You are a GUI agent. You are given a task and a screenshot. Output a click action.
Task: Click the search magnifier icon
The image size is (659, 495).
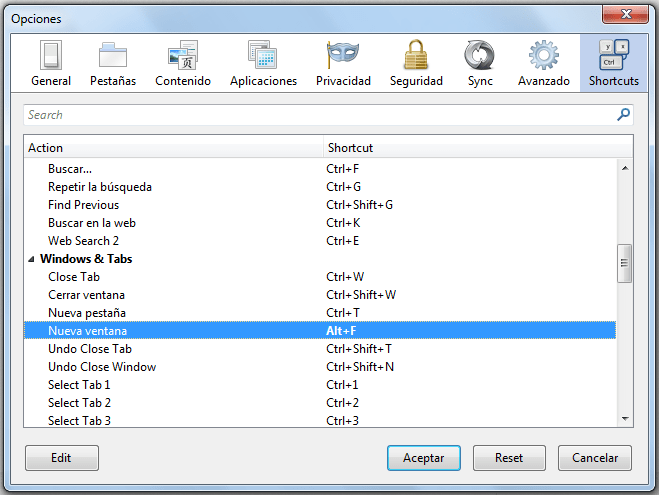624,115
